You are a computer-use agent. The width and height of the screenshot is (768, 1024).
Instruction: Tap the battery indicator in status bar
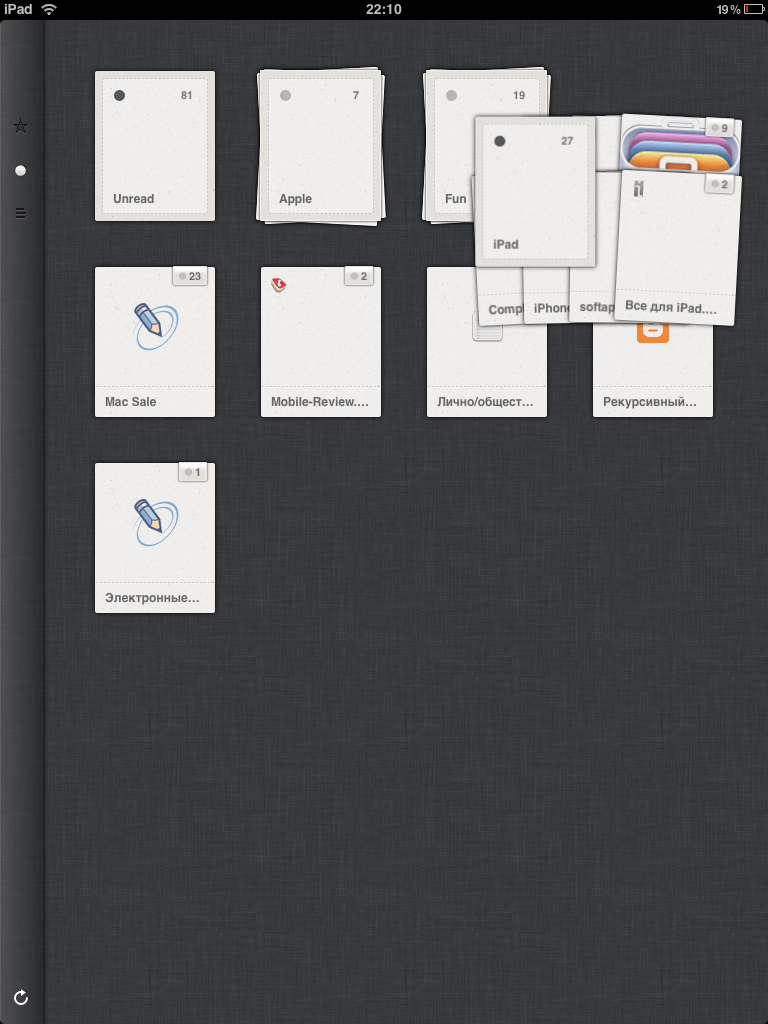[754, 9]
